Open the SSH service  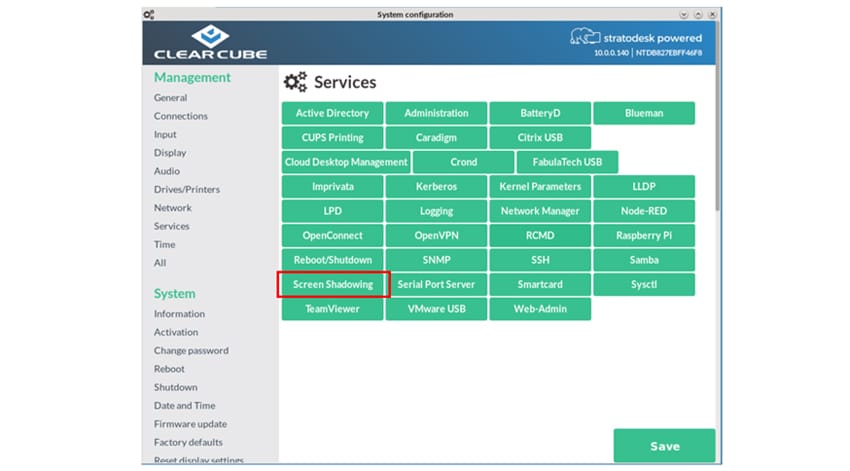click(540, 260)
